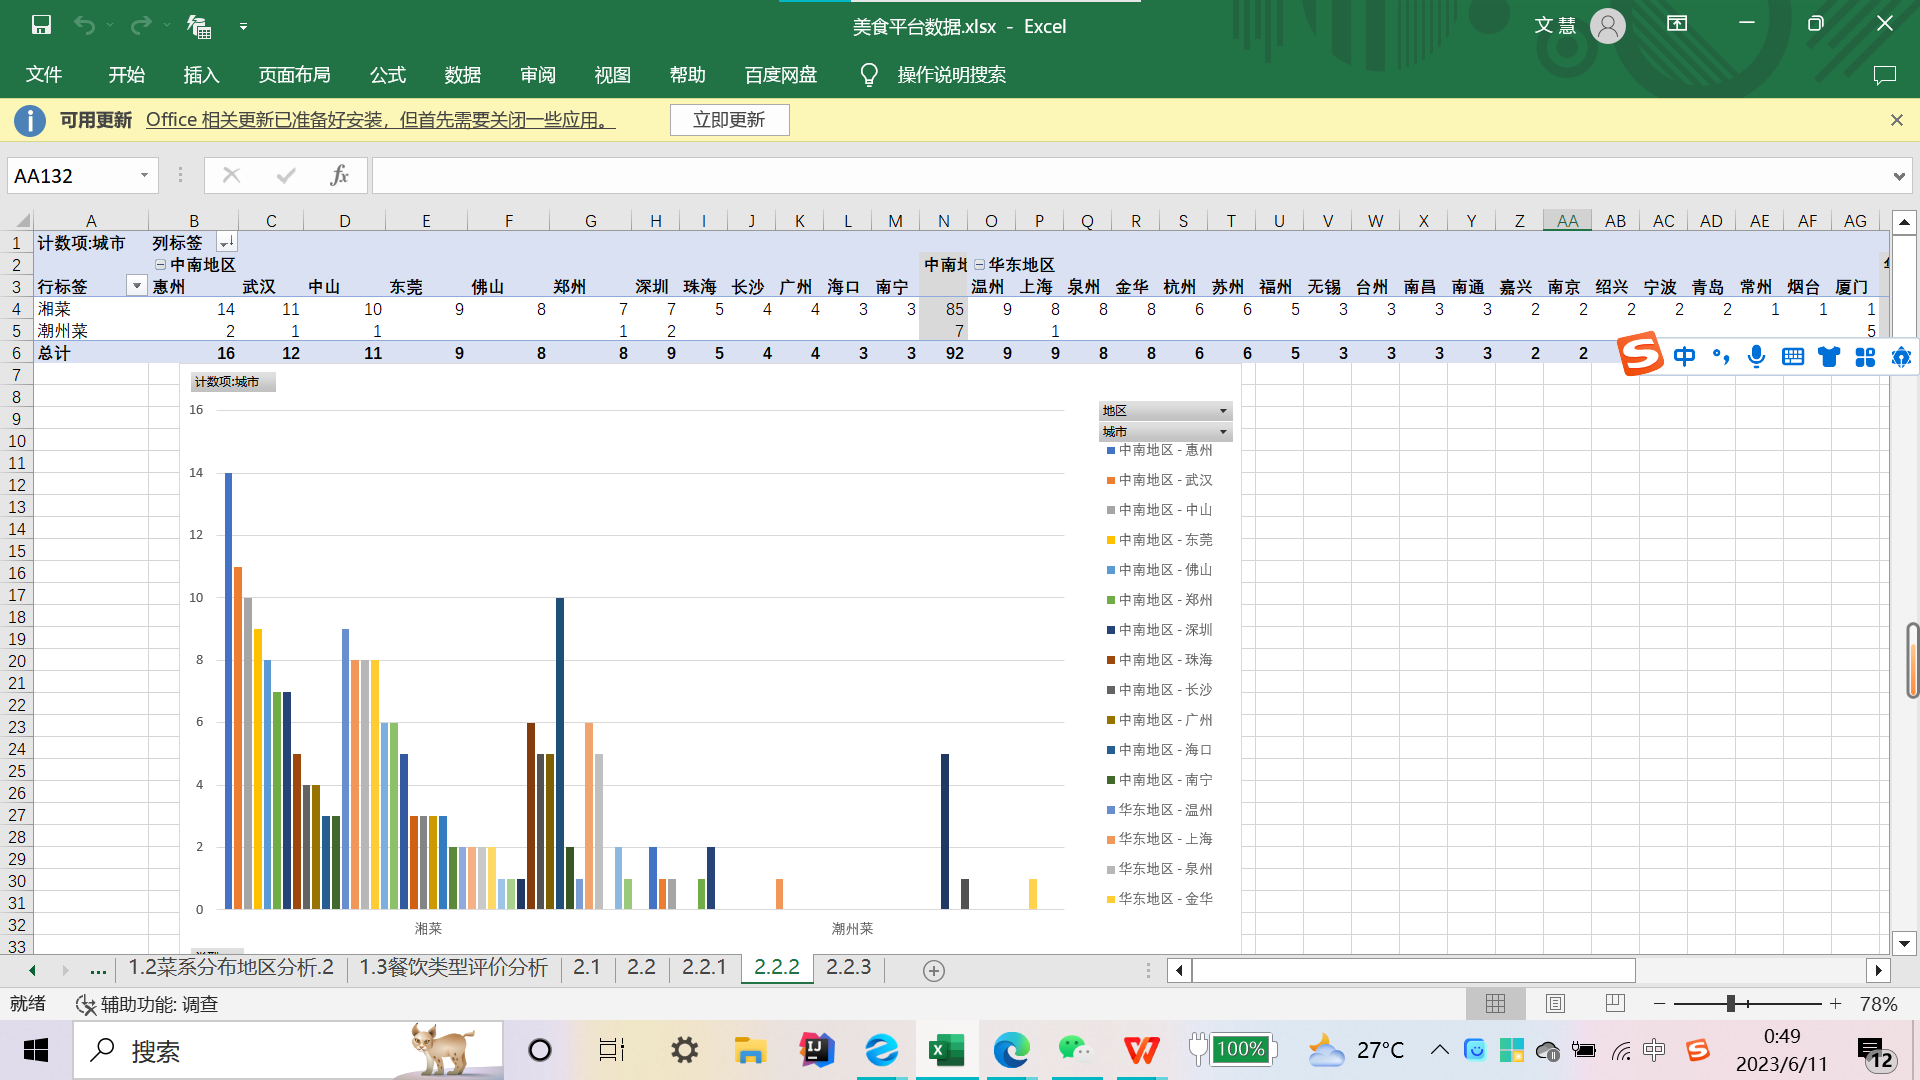Click the Undo arrow icon
Viewport: 1920px width, 1080px height.
84,26
